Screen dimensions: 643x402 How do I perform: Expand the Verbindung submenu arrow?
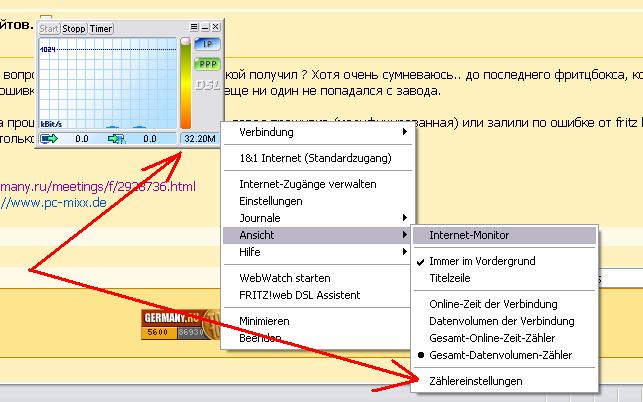(x=405, y=132)
